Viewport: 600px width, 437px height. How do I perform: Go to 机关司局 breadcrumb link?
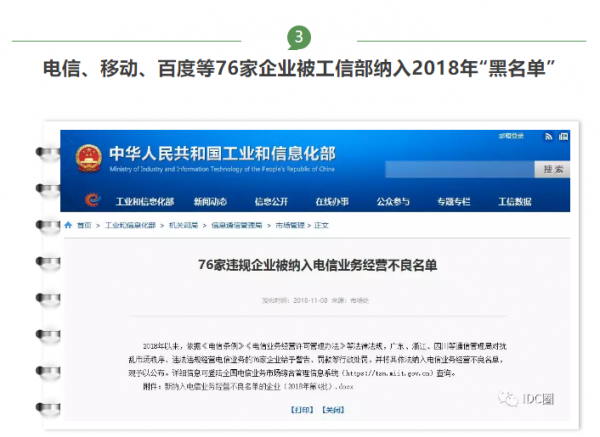point(183,225)
